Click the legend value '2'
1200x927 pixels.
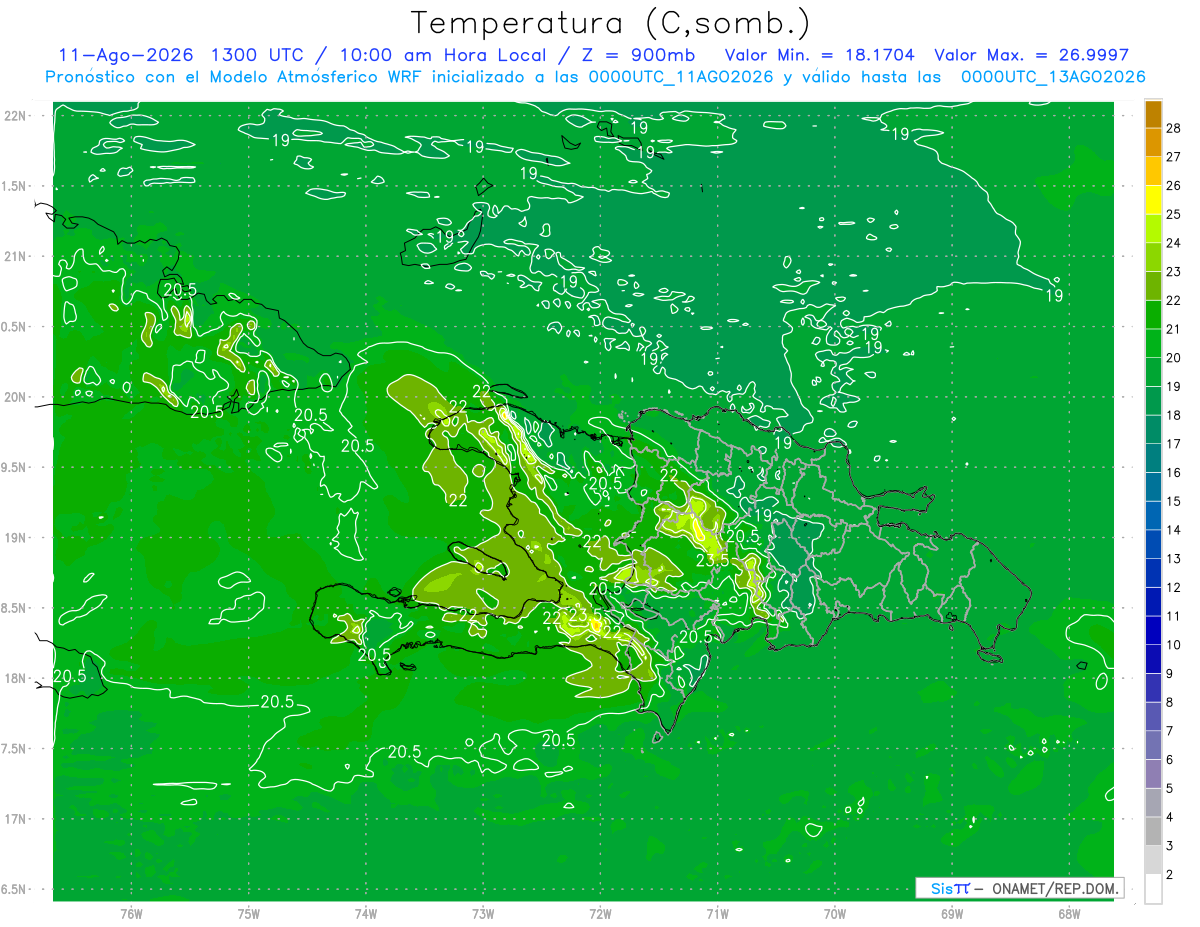coord(1170,875)
